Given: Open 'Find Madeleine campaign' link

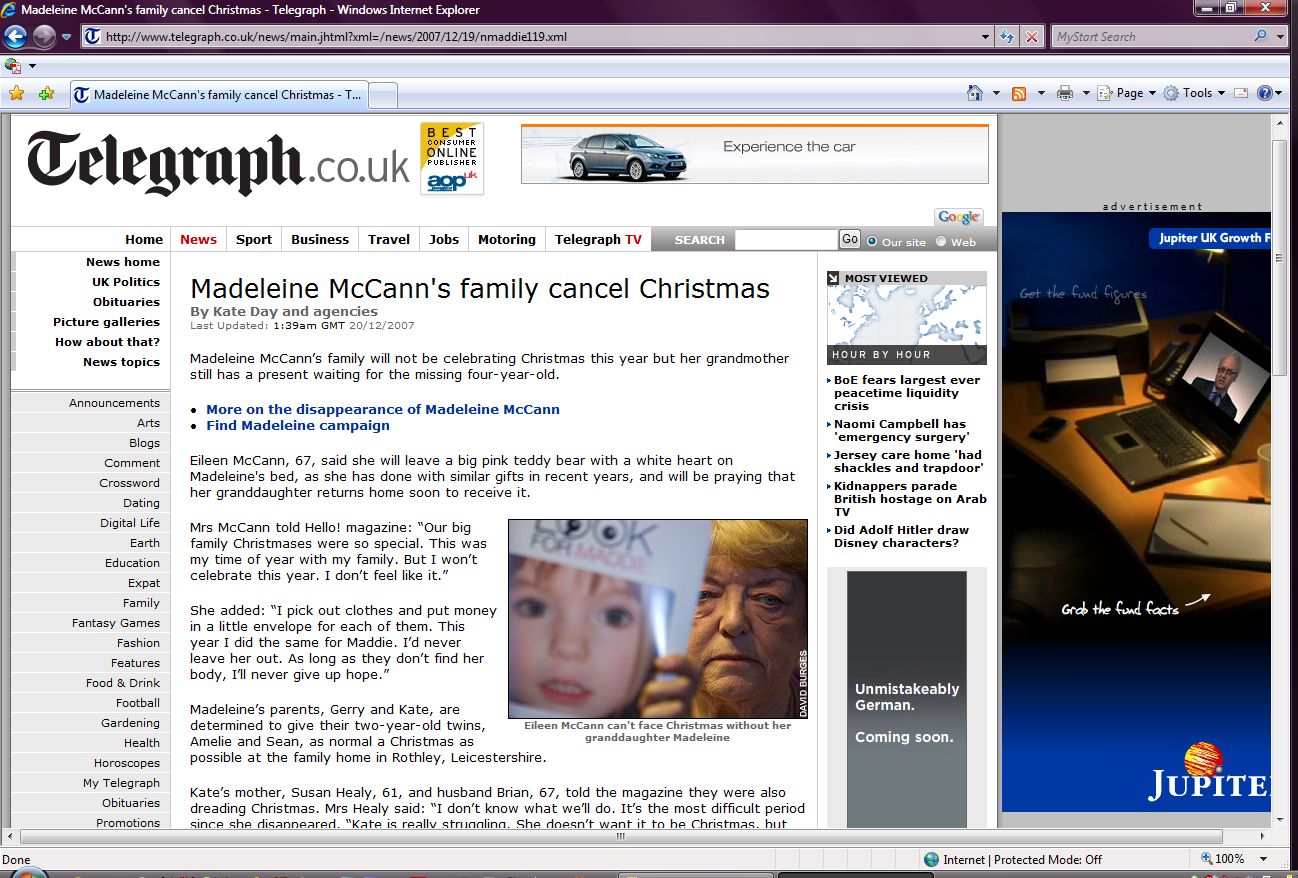Looking at the screenshot, I should click(x=298, y=425).
